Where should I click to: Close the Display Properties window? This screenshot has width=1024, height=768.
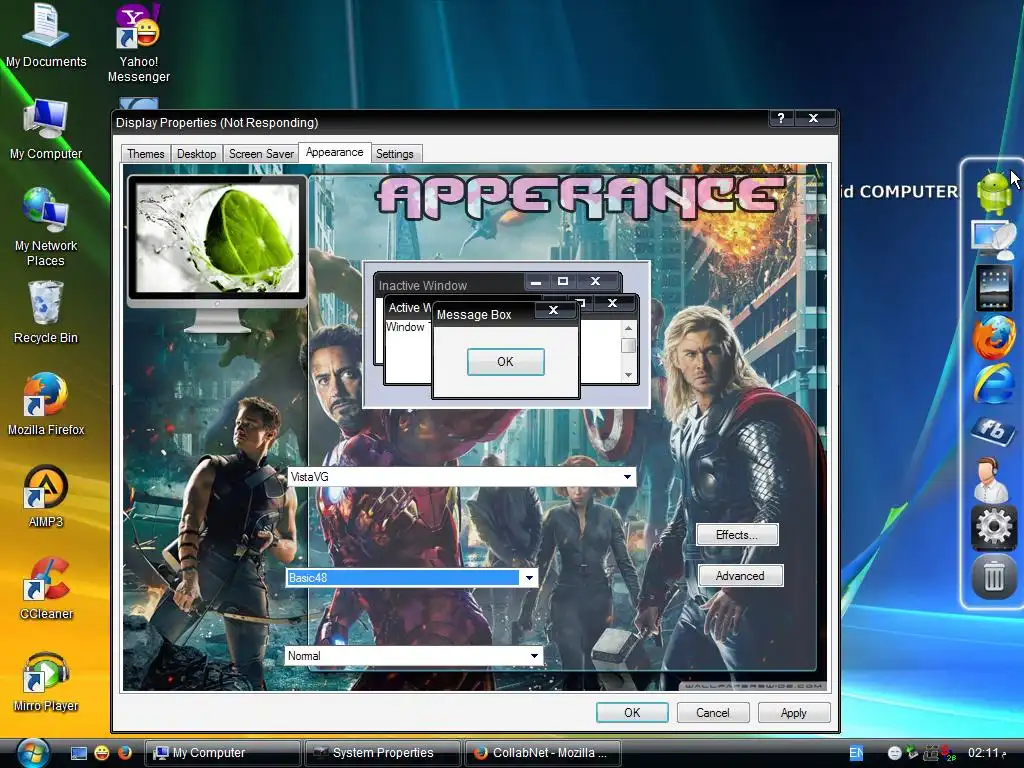(814, 118)
